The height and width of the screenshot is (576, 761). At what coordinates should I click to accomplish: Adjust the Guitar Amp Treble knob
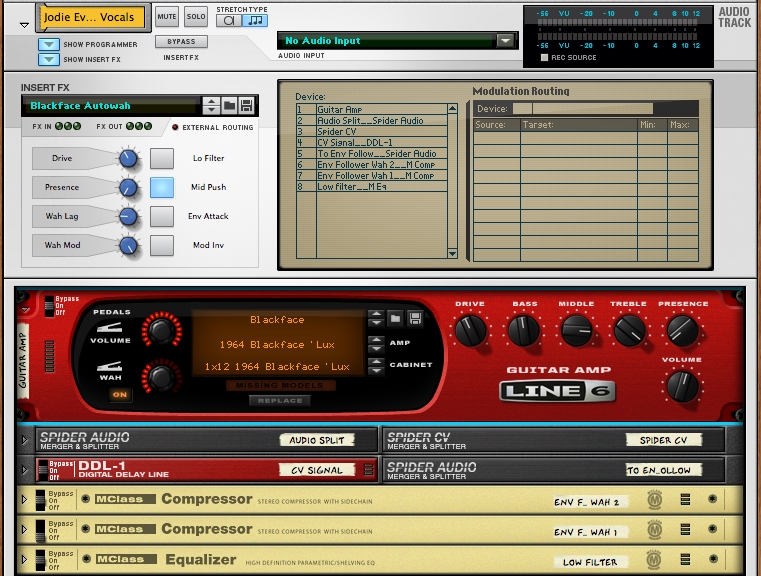[x=629, y=330]
